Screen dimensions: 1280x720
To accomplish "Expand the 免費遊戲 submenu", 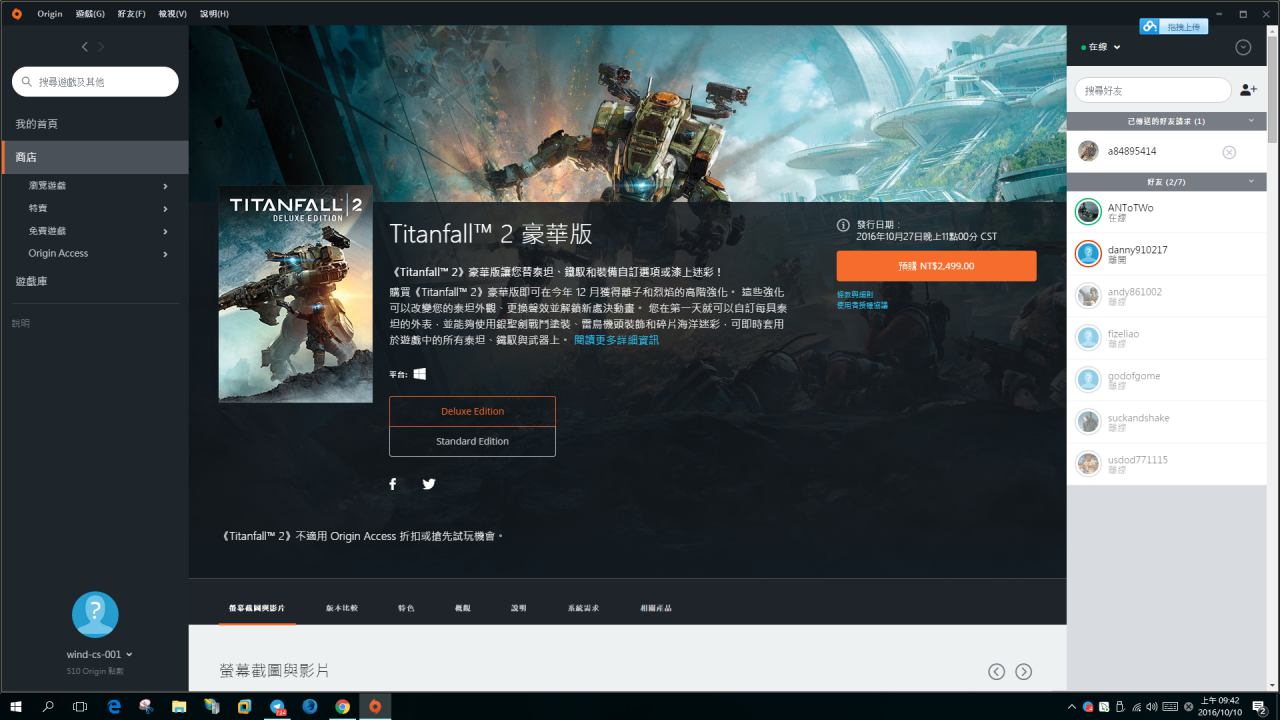I will (x=165, y=232).
